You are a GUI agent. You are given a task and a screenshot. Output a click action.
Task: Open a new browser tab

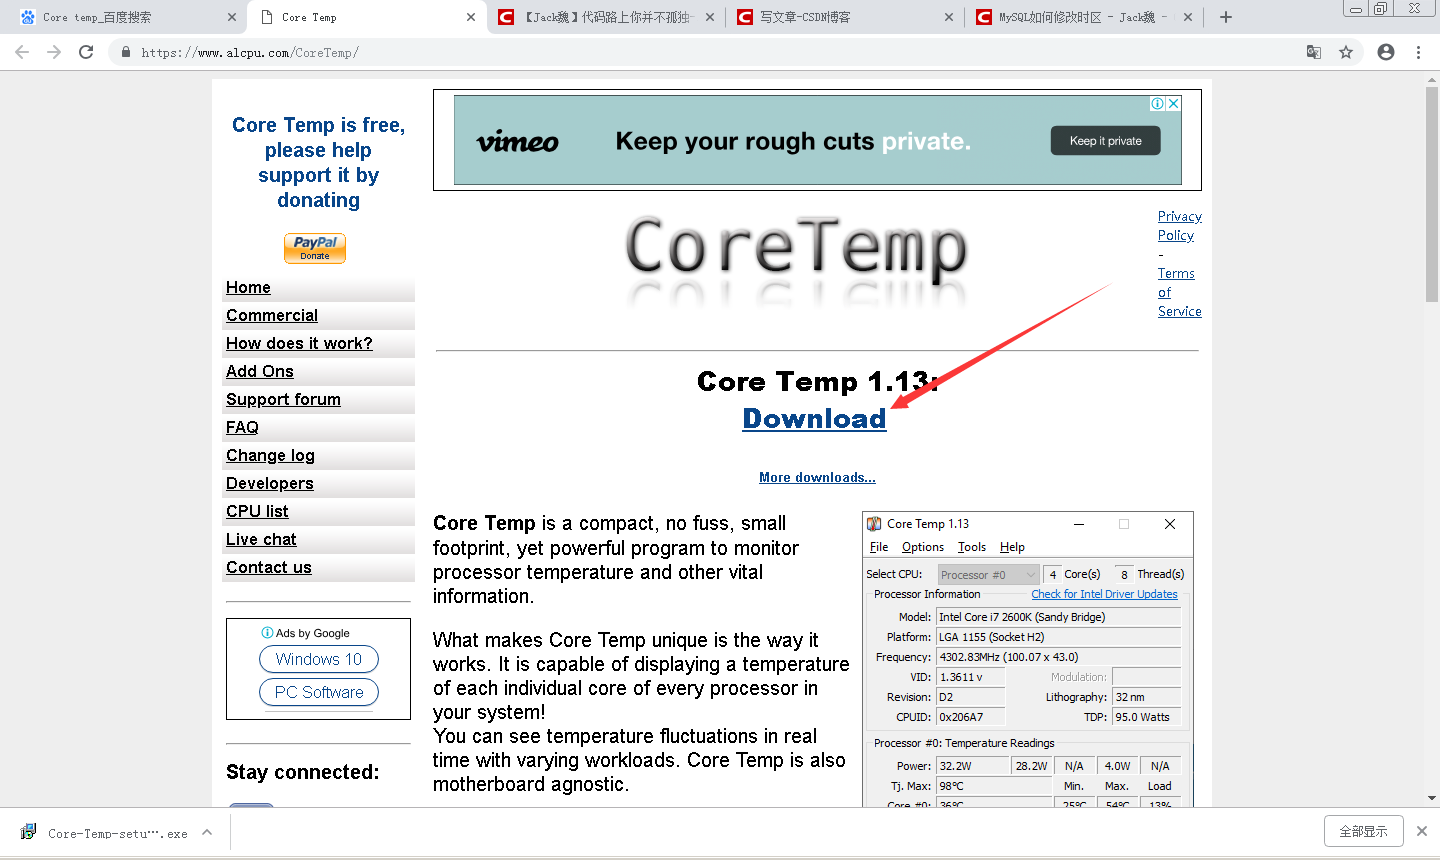[x=1225, y=16]
